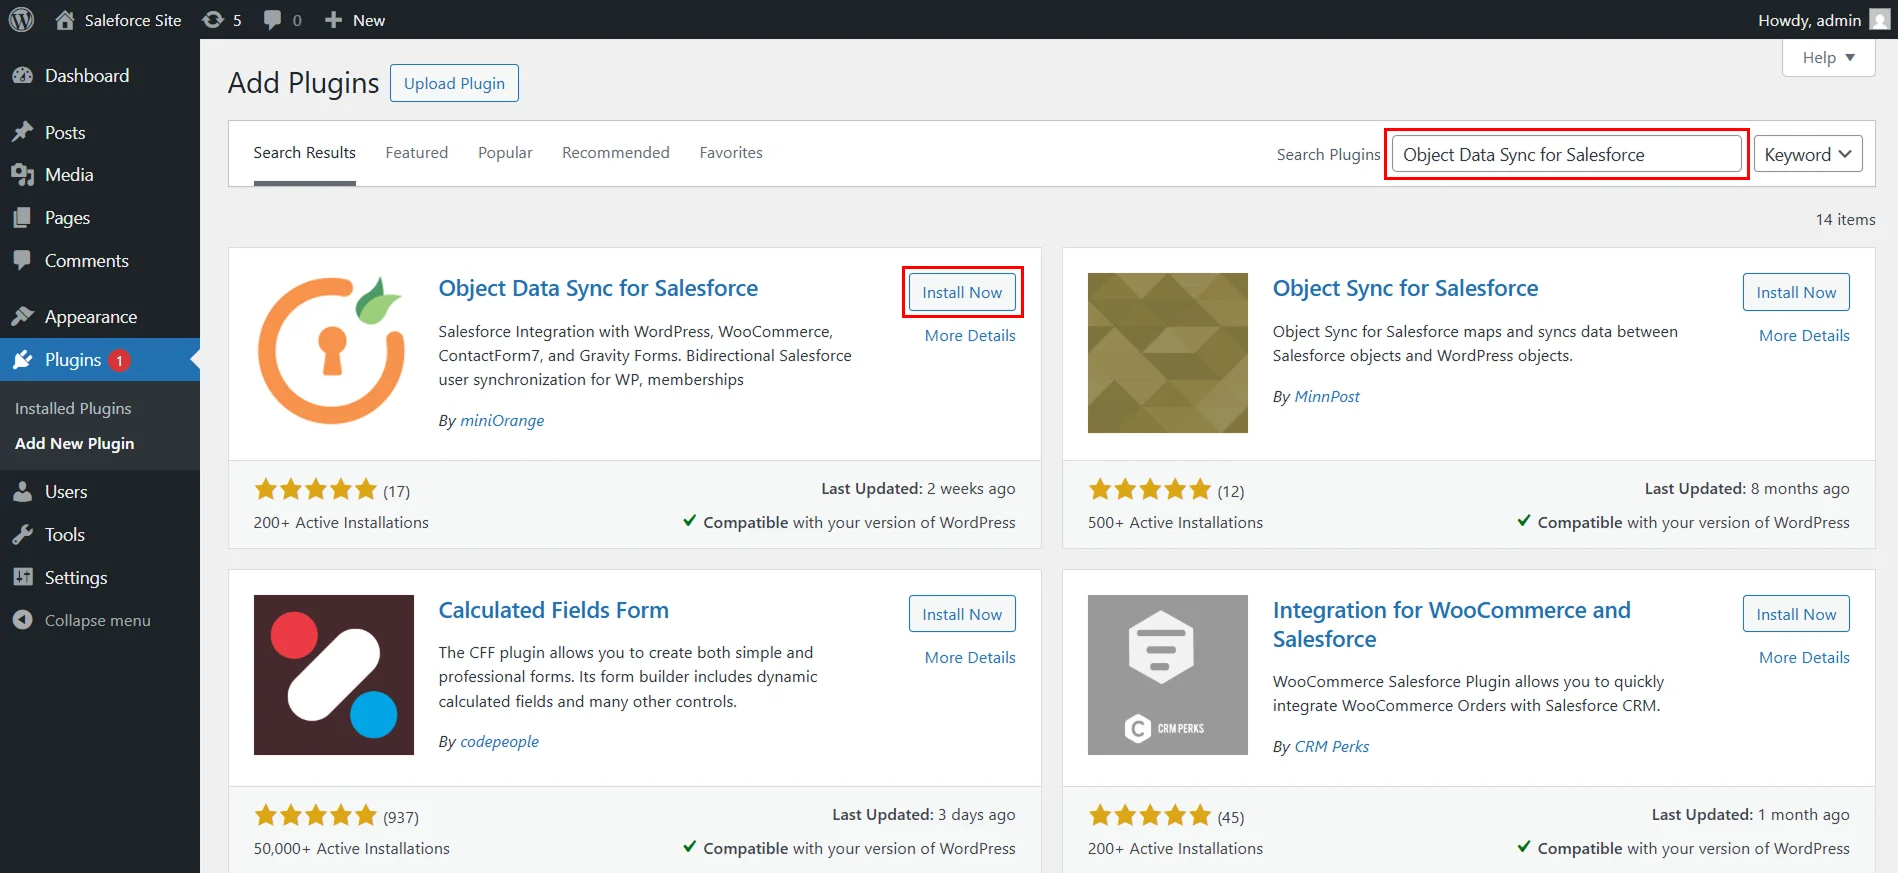Screen dimensions: 1898x873
Task: Focus the Search Plugins input field
Action: click(1566, 154)
